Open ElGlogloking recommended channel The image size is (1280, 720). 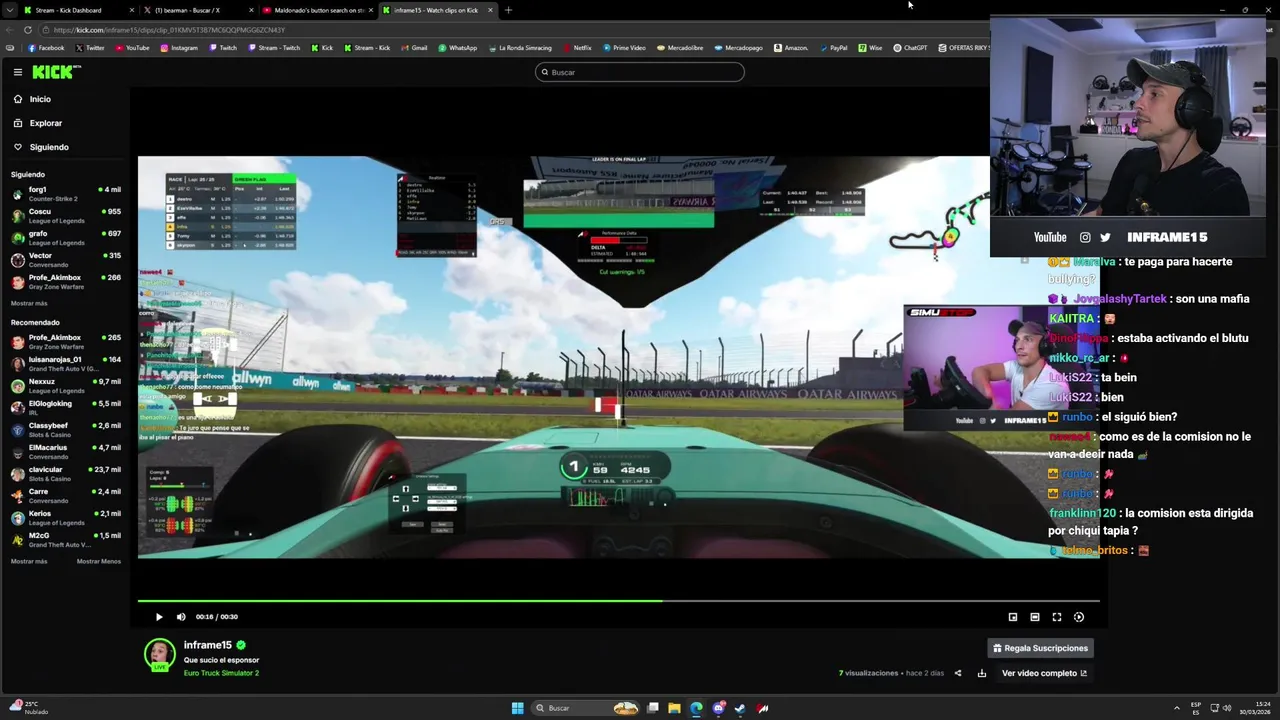(x=66, y=407)
